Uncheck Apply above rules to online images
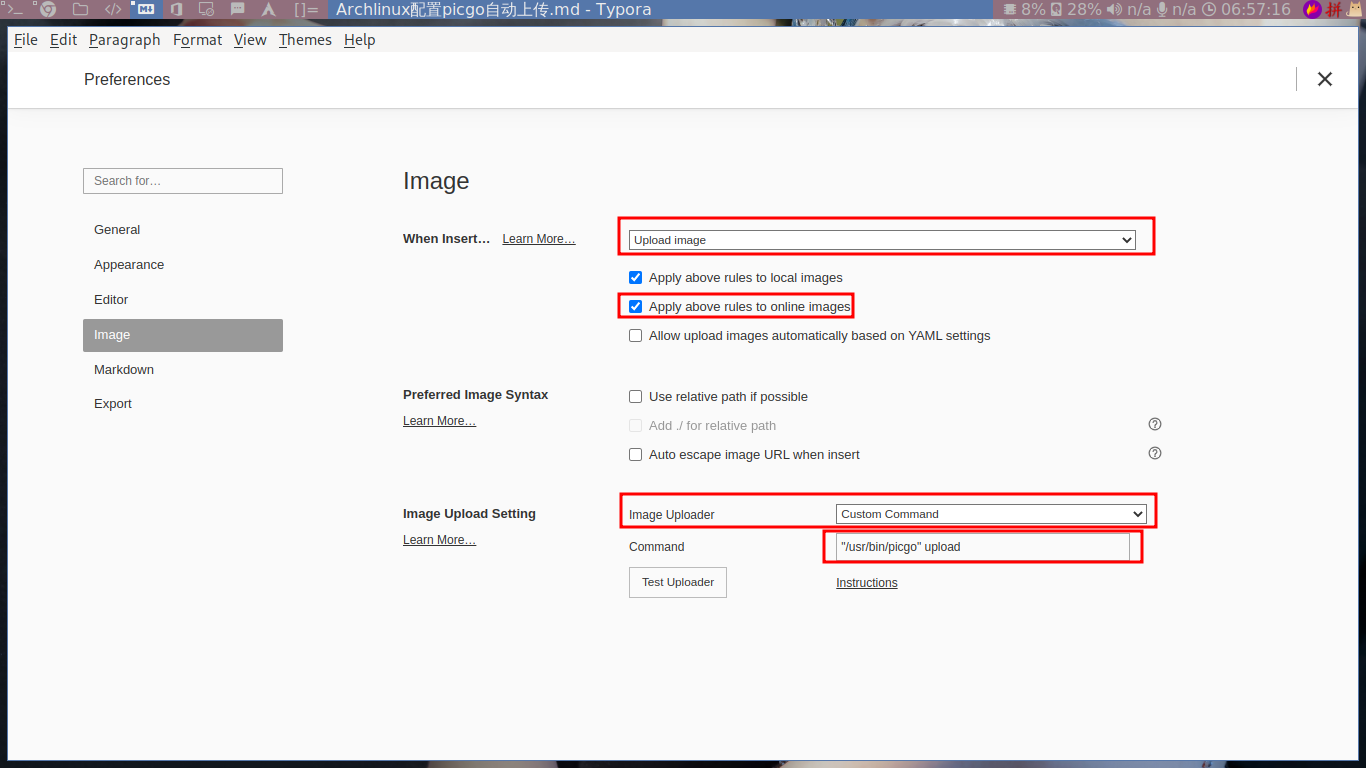 tap(635, 306)
